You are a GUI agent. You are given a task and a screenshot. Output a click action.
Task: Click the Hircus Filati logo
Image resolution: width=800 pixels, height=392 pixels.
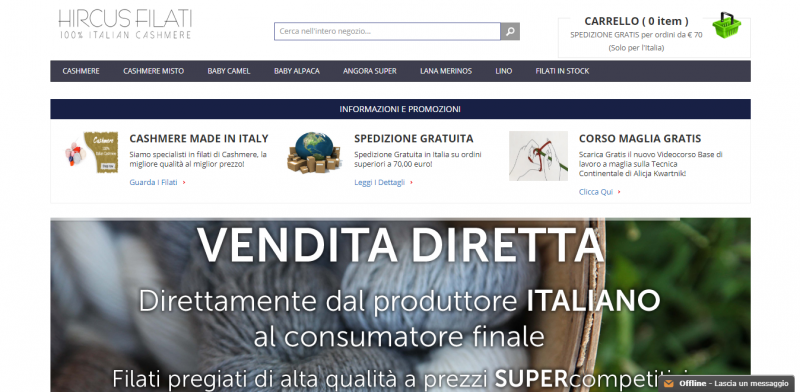click(125, 24)
